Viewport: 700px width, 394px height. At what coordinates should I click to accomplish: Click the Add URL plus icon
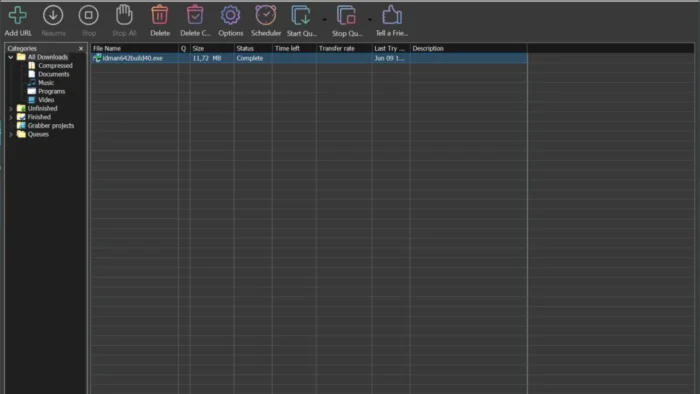[x=17, y=16]
